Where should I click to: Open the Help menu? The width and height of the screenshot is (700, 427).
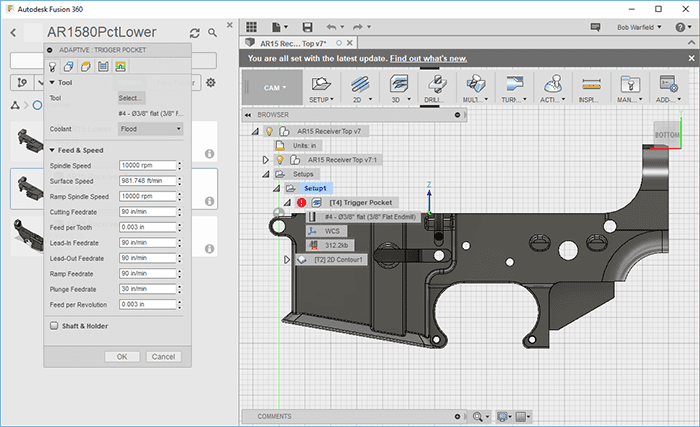[x=683, y=27]
